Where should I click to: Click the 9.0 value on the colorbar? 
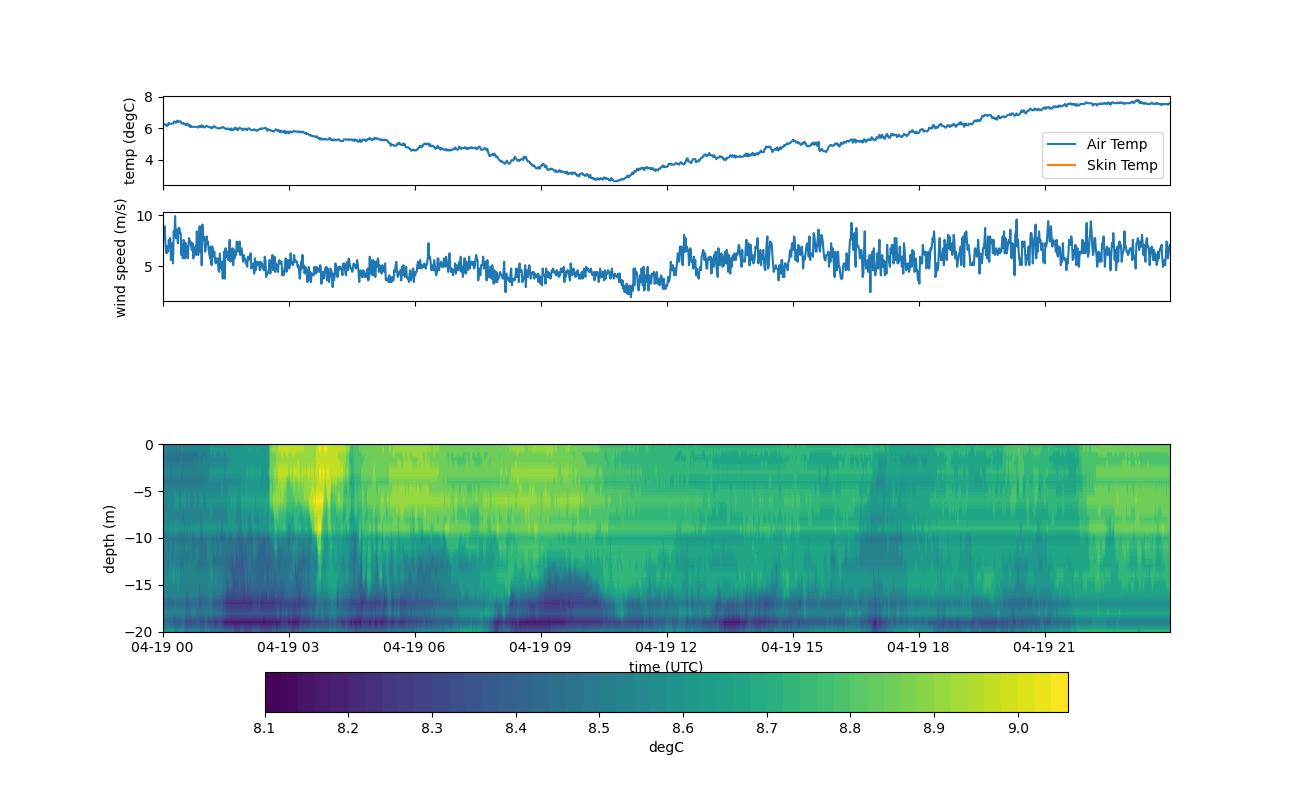tap(1018, 728)
